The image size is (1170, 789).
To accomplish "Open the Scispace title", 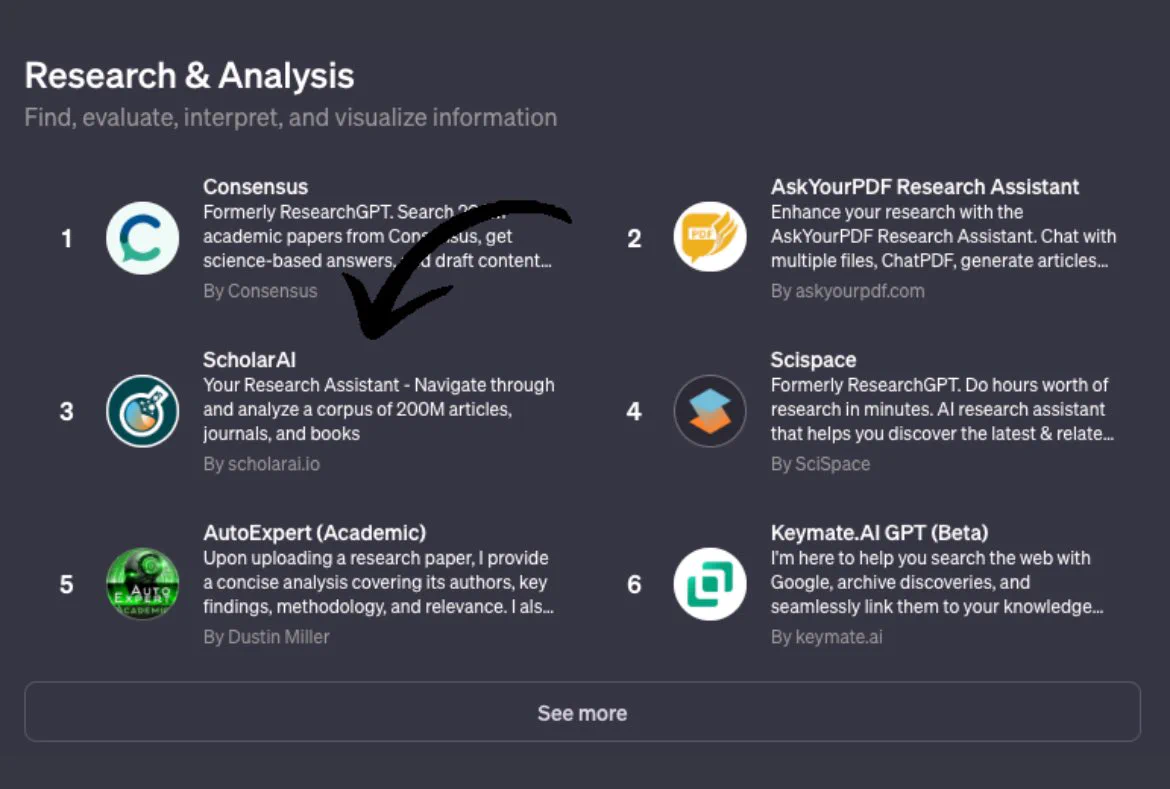I will [813, 360].
